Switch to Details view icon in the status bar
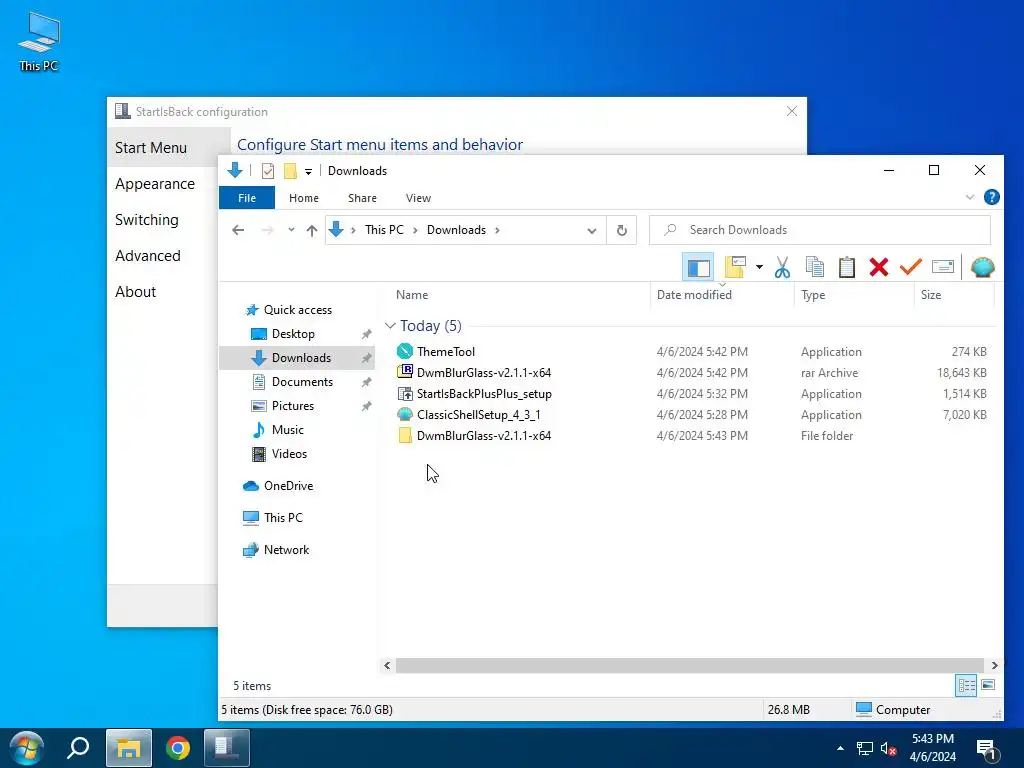Image resolution: width=1024 pixels, height=768 pixels. point(966,685)
